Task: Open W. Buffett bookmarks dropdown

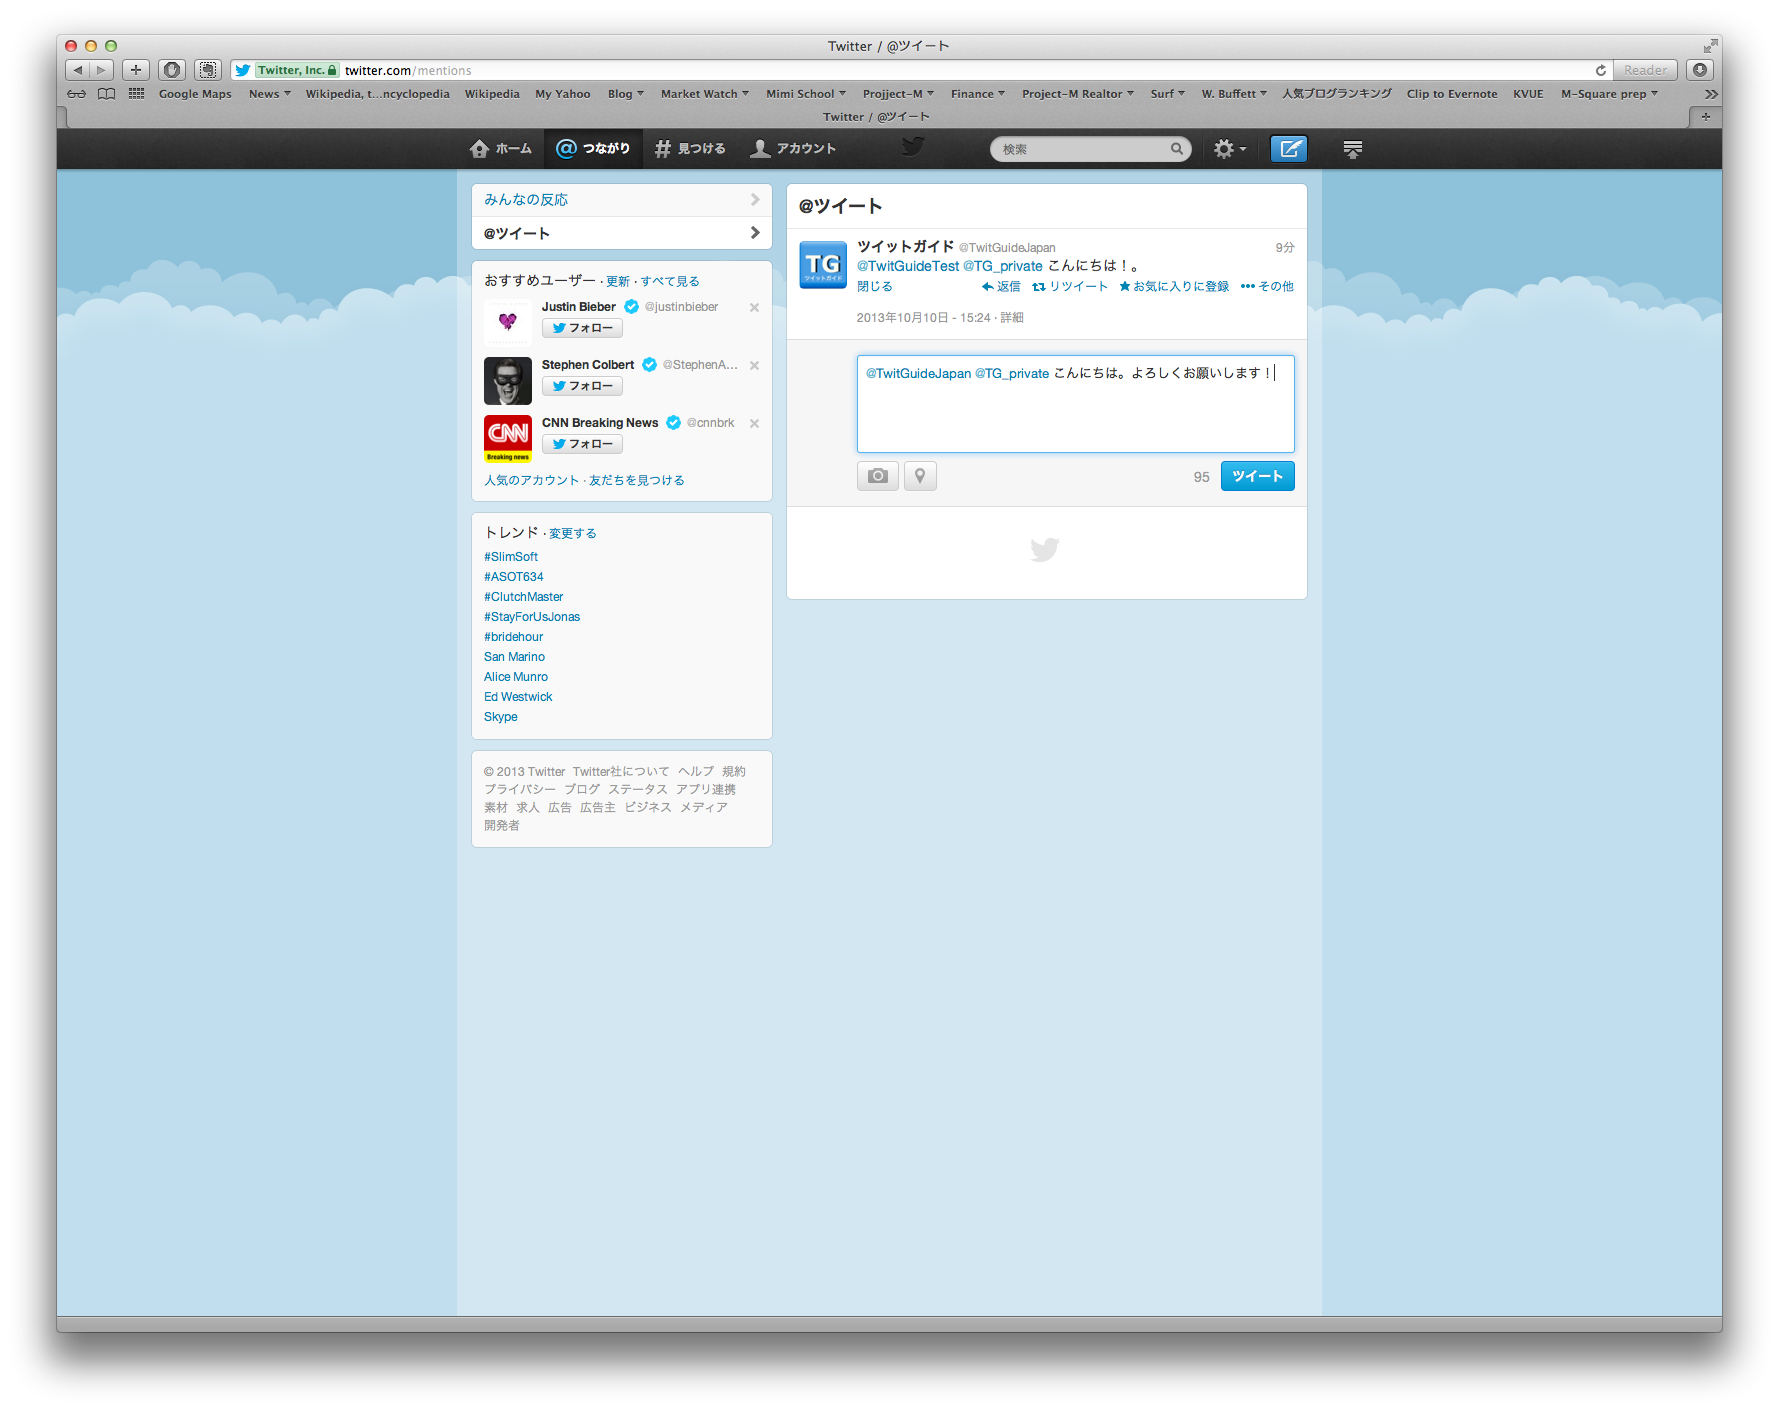Action: coord(1234,94)
